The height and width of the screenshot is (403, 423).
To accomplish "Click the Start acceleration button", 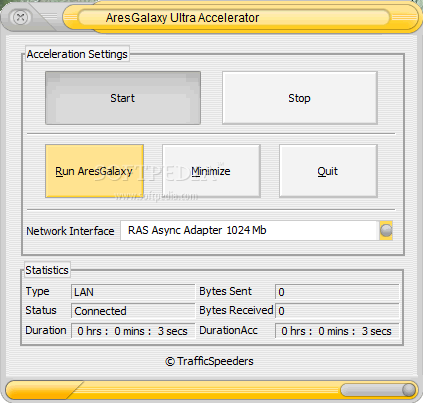I will (123, 98).
